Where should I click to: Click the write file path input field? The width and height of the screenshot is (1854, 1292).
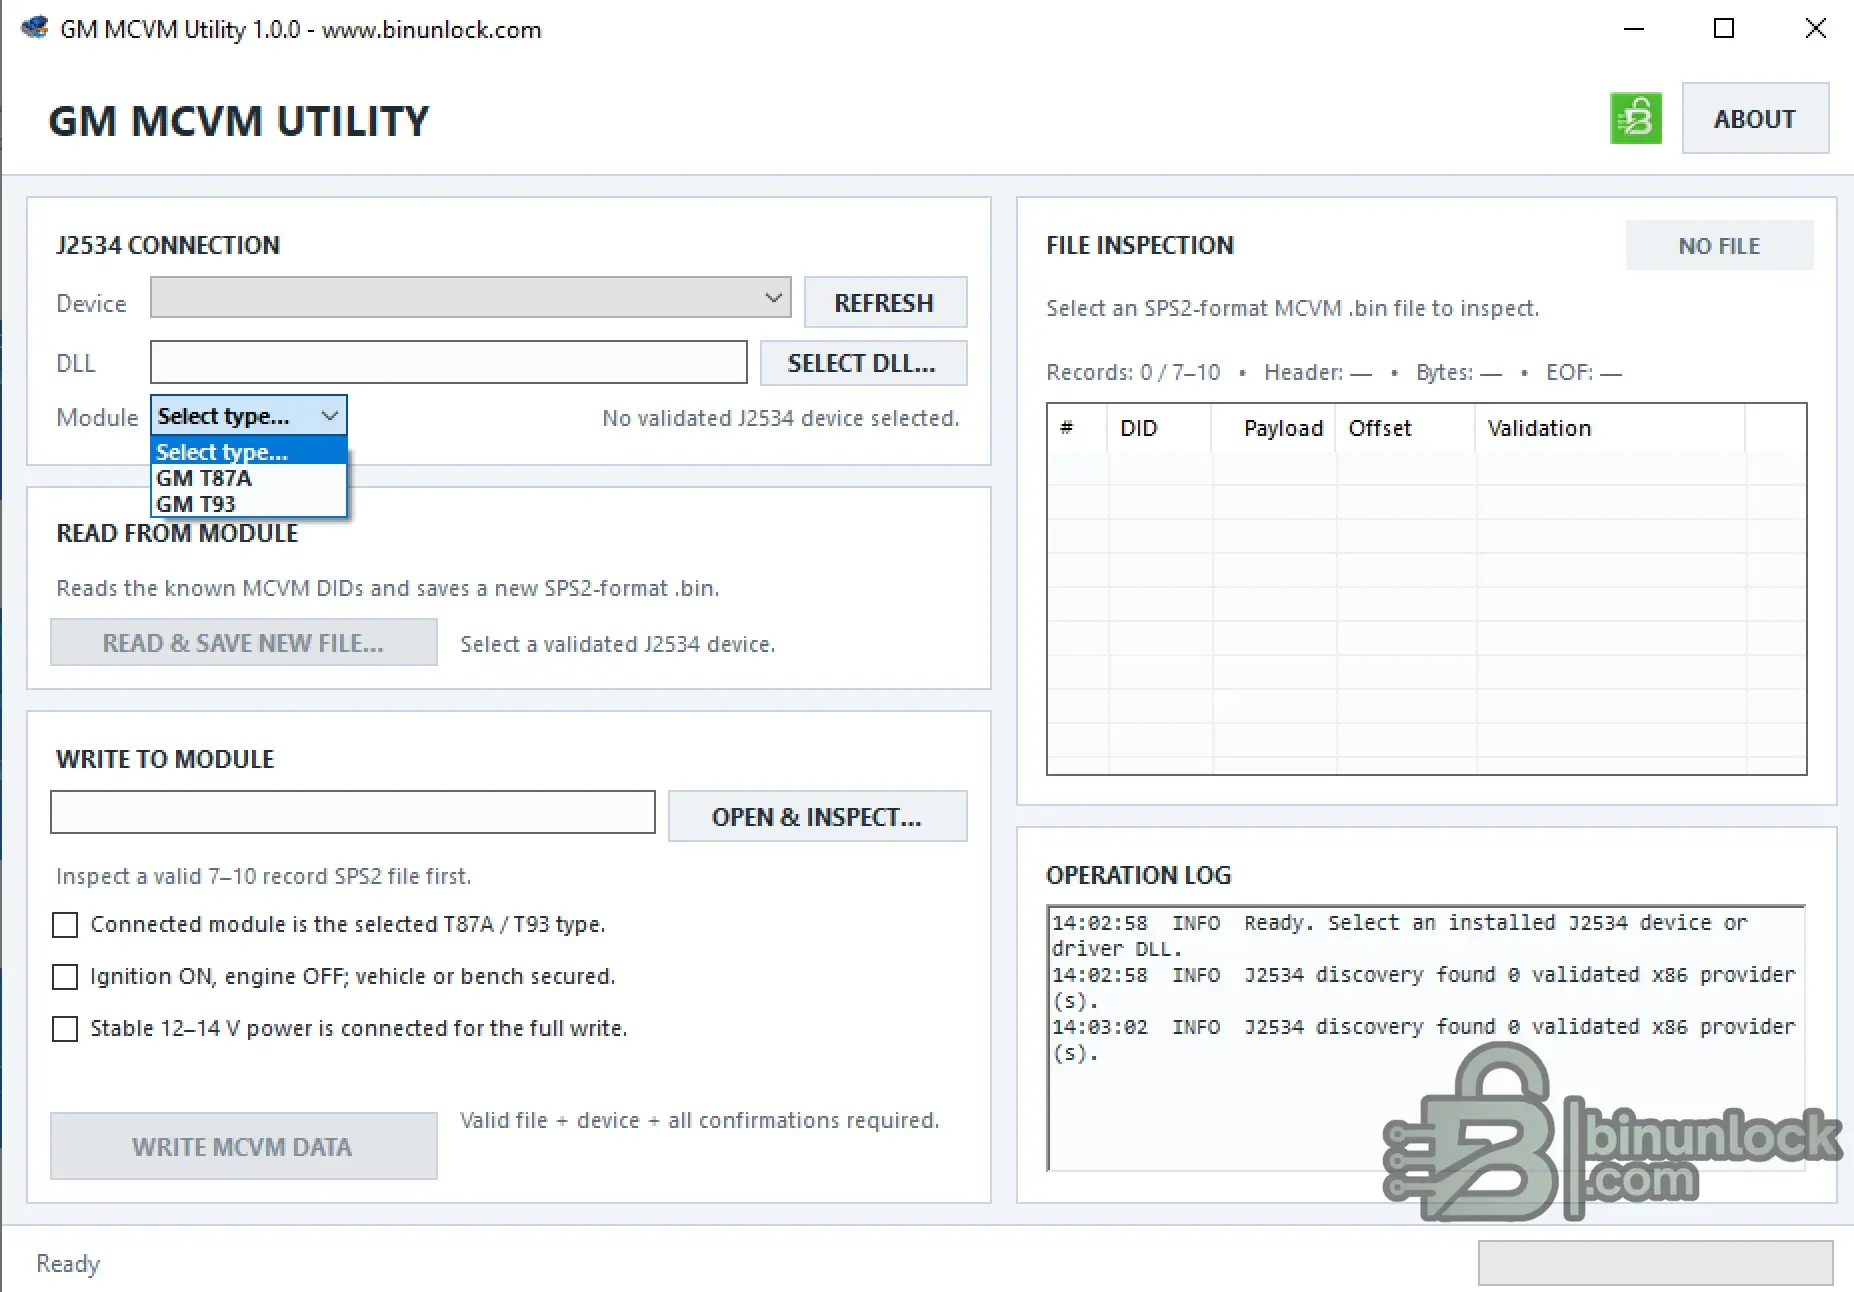[x=353, y=812]
